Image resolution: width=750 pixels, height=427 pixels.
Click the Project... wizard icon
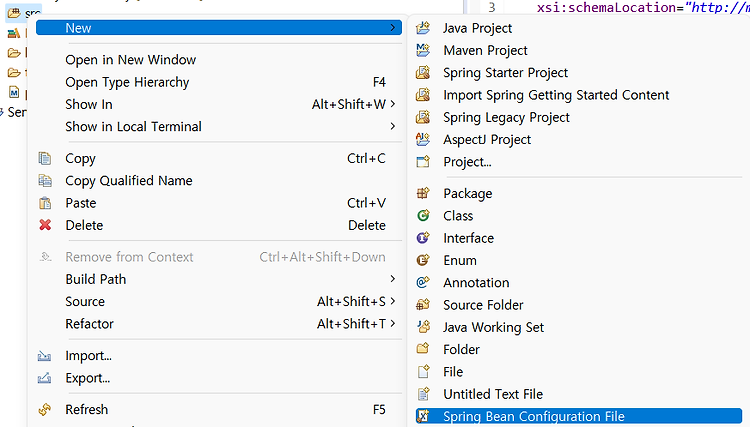(x=423, y=162)
